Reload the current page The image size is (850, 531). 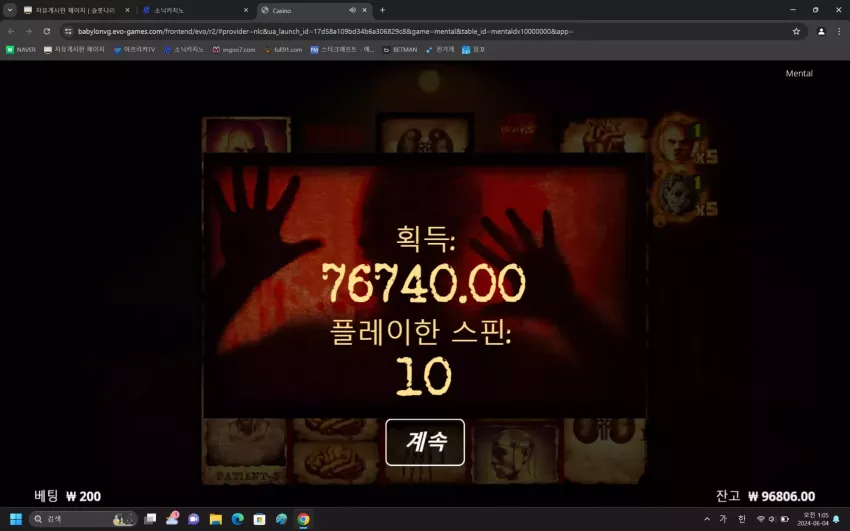[47, 31]
